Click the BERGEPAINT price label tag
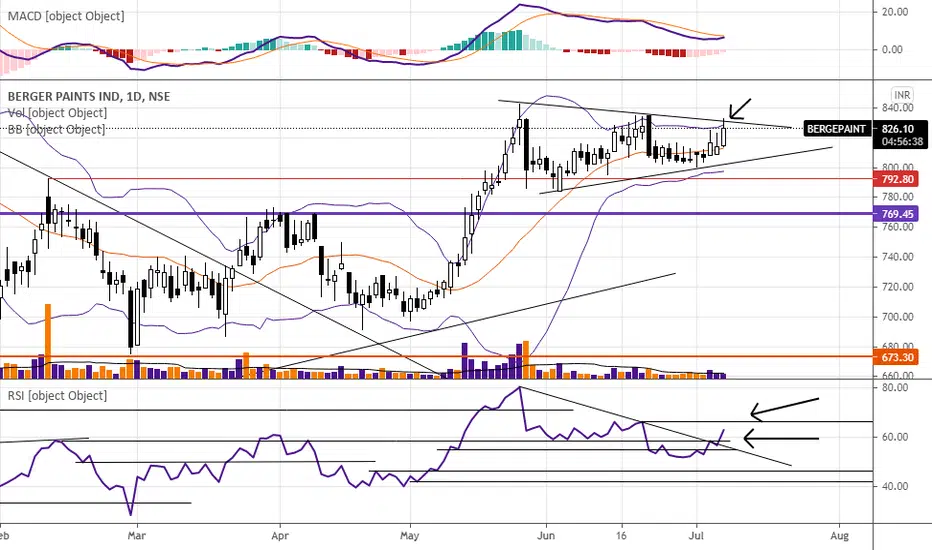The height and width of the screenshot is (550, 932). click(836, 128)
